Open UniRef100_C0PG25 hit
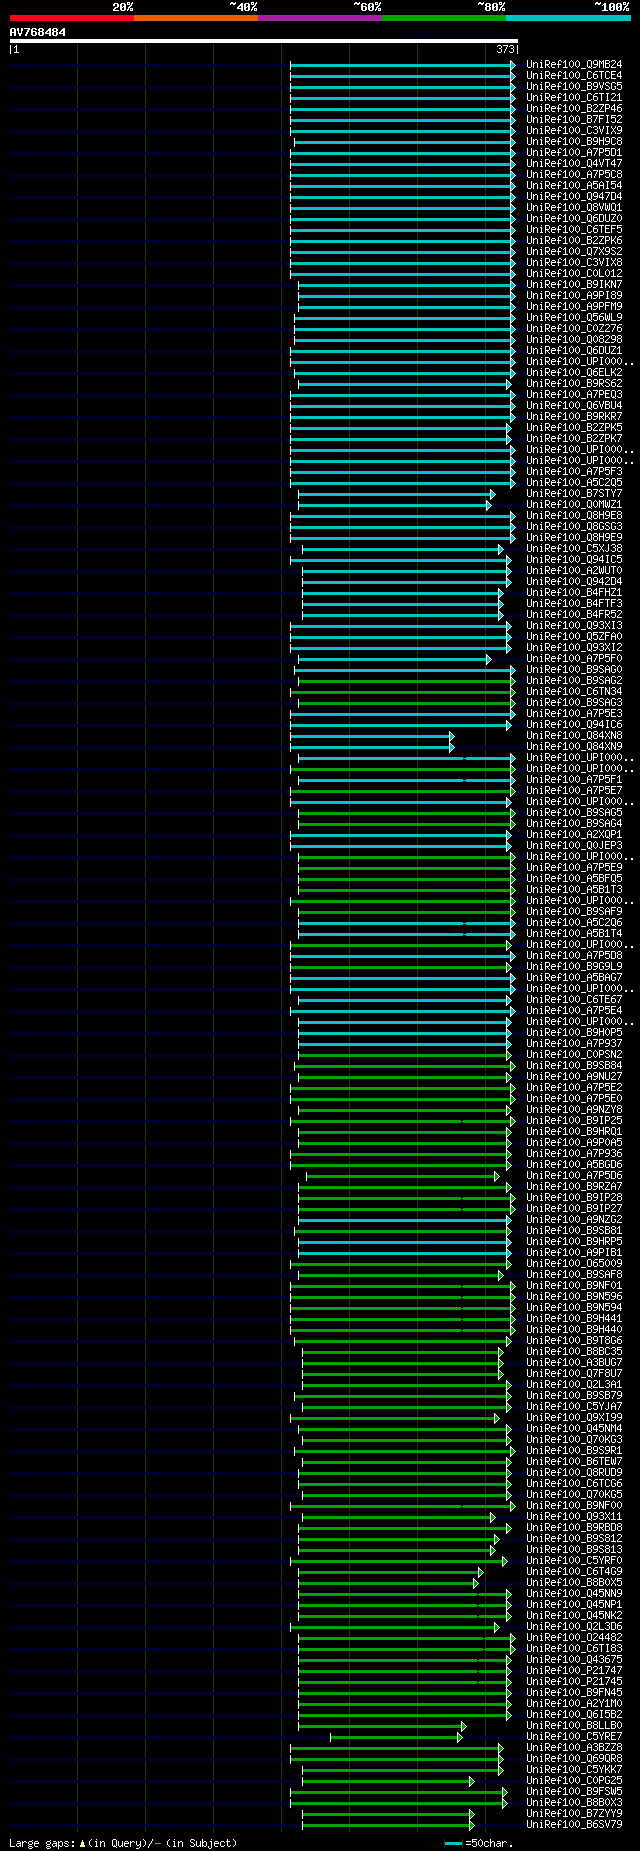The height and width of the screenshot is (1851, 640). (x=574, y=1781)
